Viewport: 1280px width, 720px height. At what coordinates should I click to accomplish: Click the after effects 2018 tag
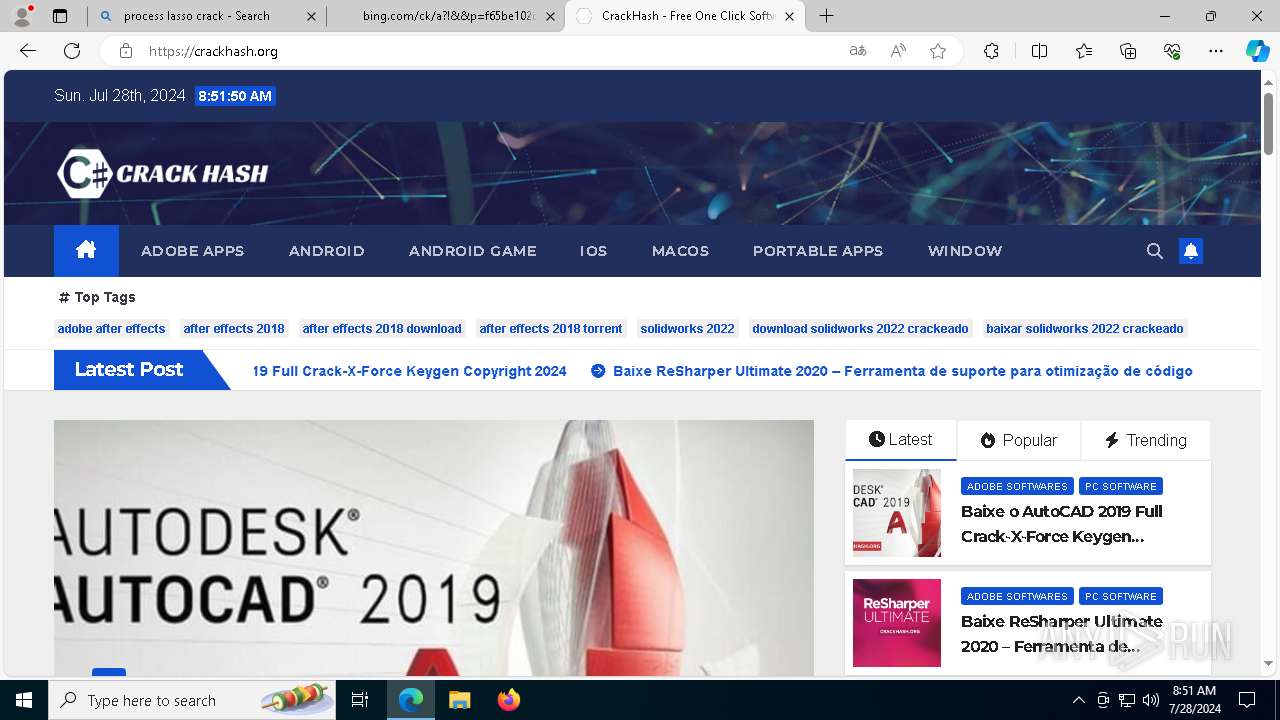tap(234, 328)
